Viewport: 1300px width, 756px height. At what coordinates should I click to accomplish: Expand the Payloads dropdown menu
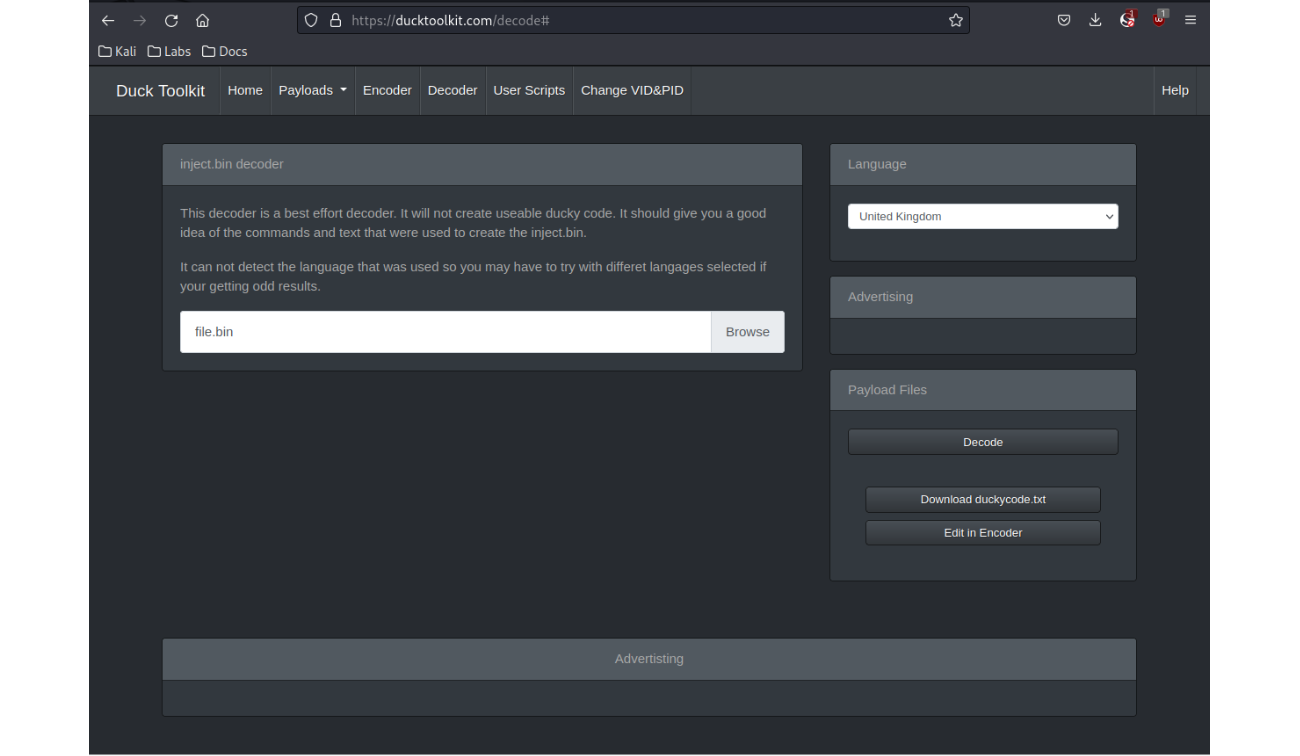click(313, 90)
